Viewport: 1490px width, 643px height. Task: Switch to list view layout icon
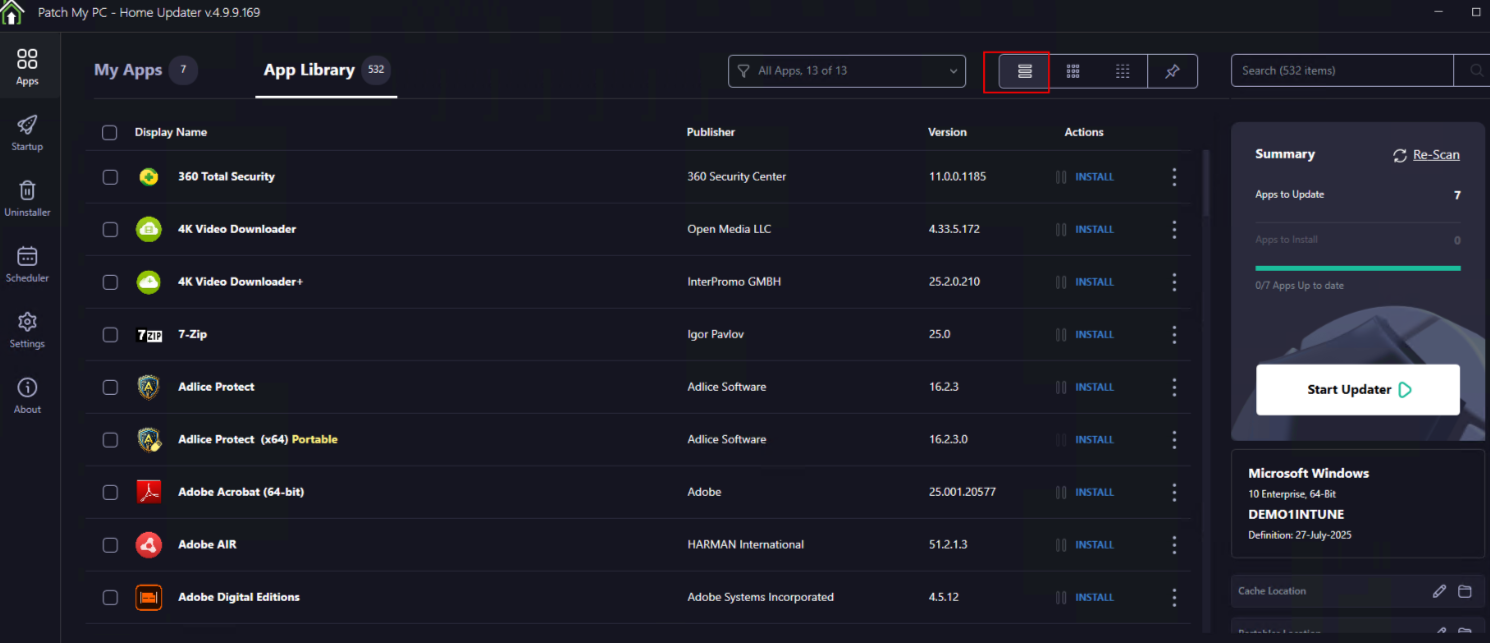1024,71
